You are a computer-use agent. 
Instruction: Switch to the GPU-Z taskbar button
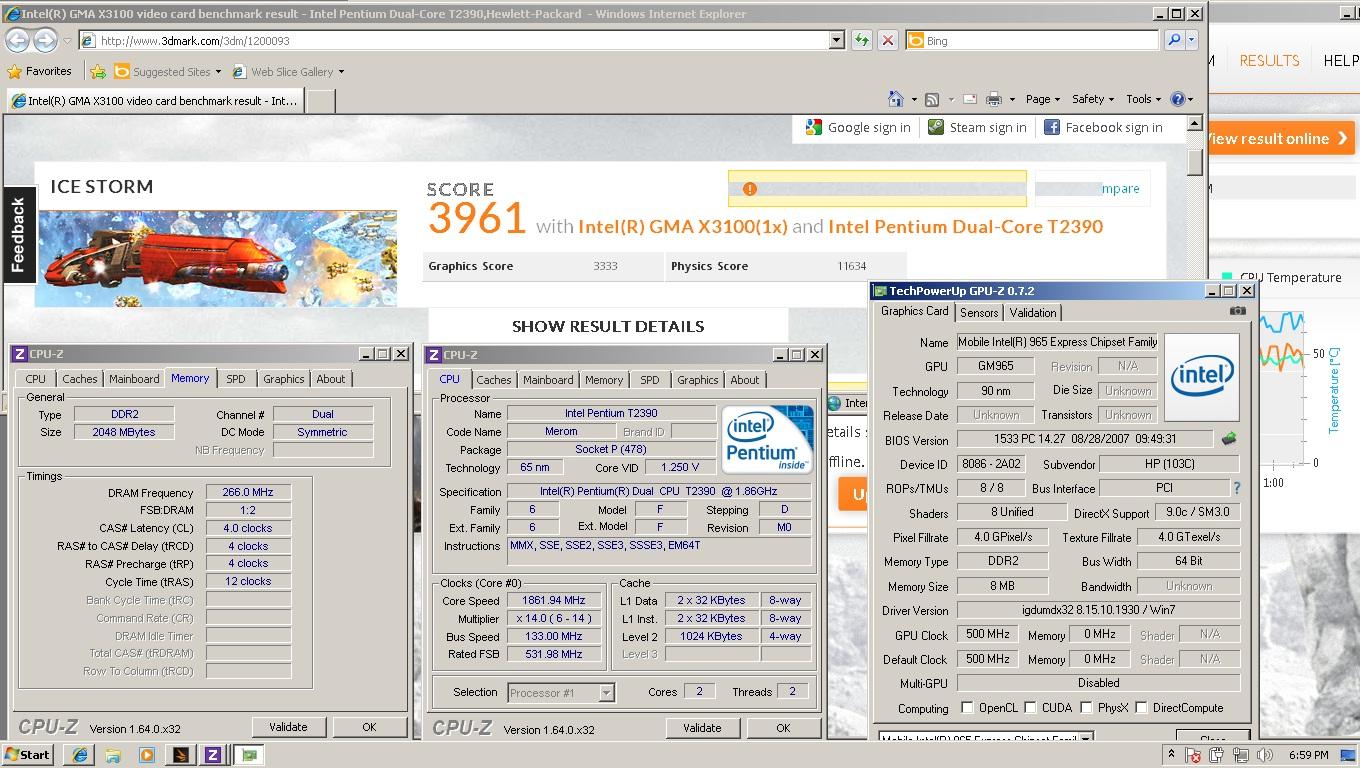pos(250,755)
